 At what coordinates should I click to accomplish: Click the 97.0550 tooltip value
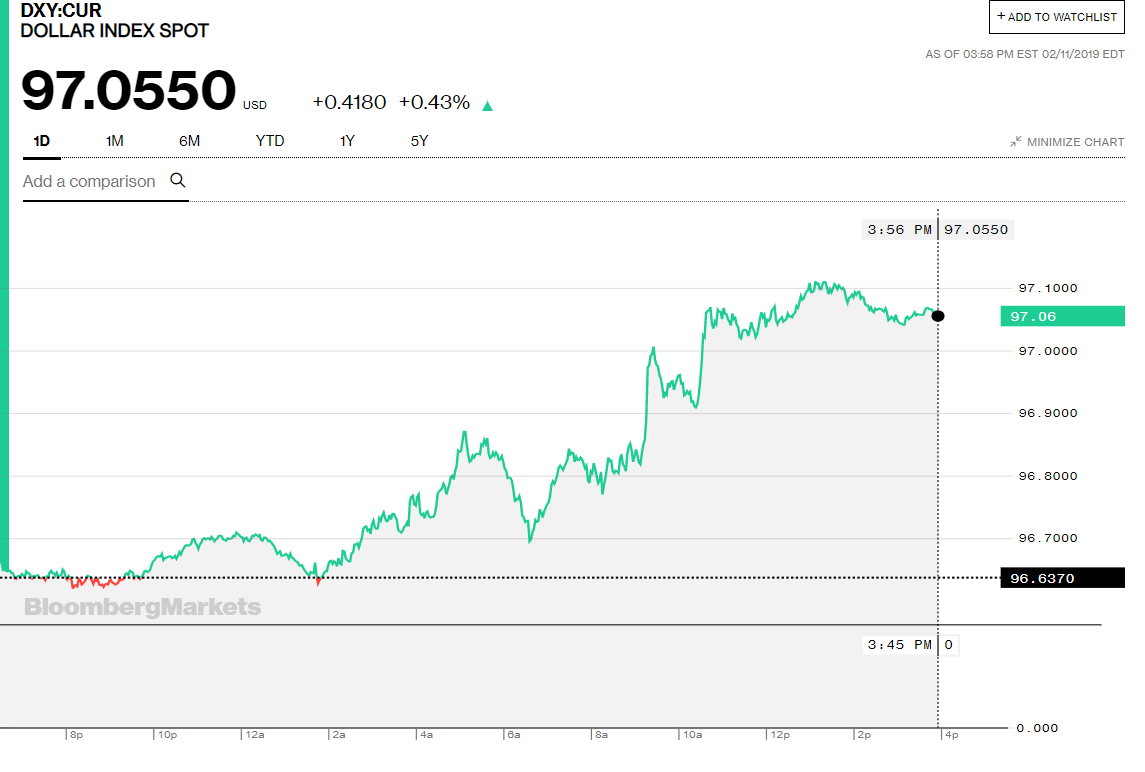point(976,229)
